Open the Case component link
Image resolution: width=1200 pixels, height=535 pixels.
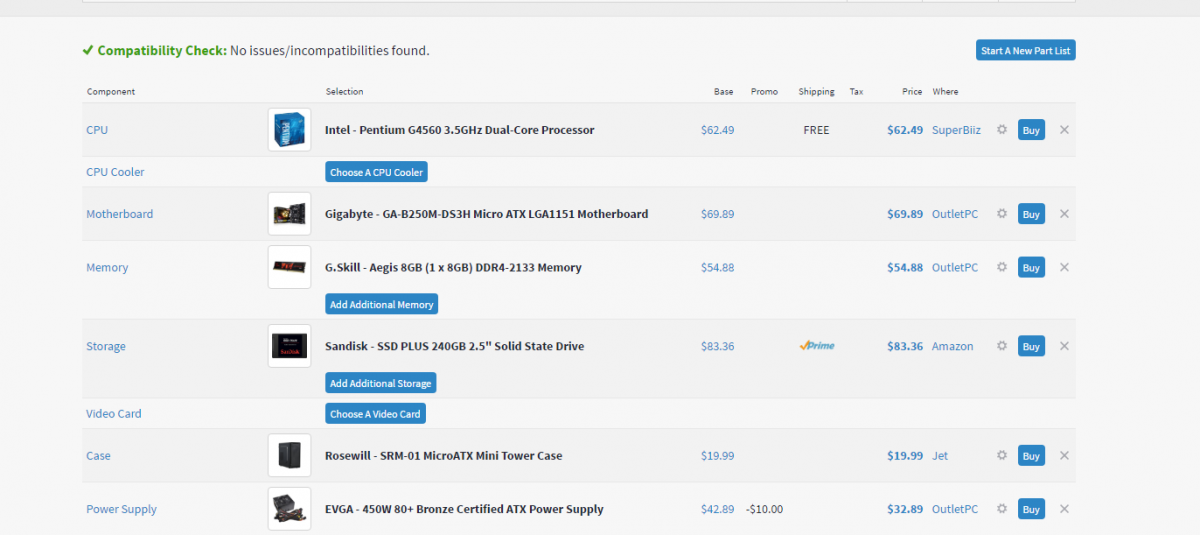point(98,455)
